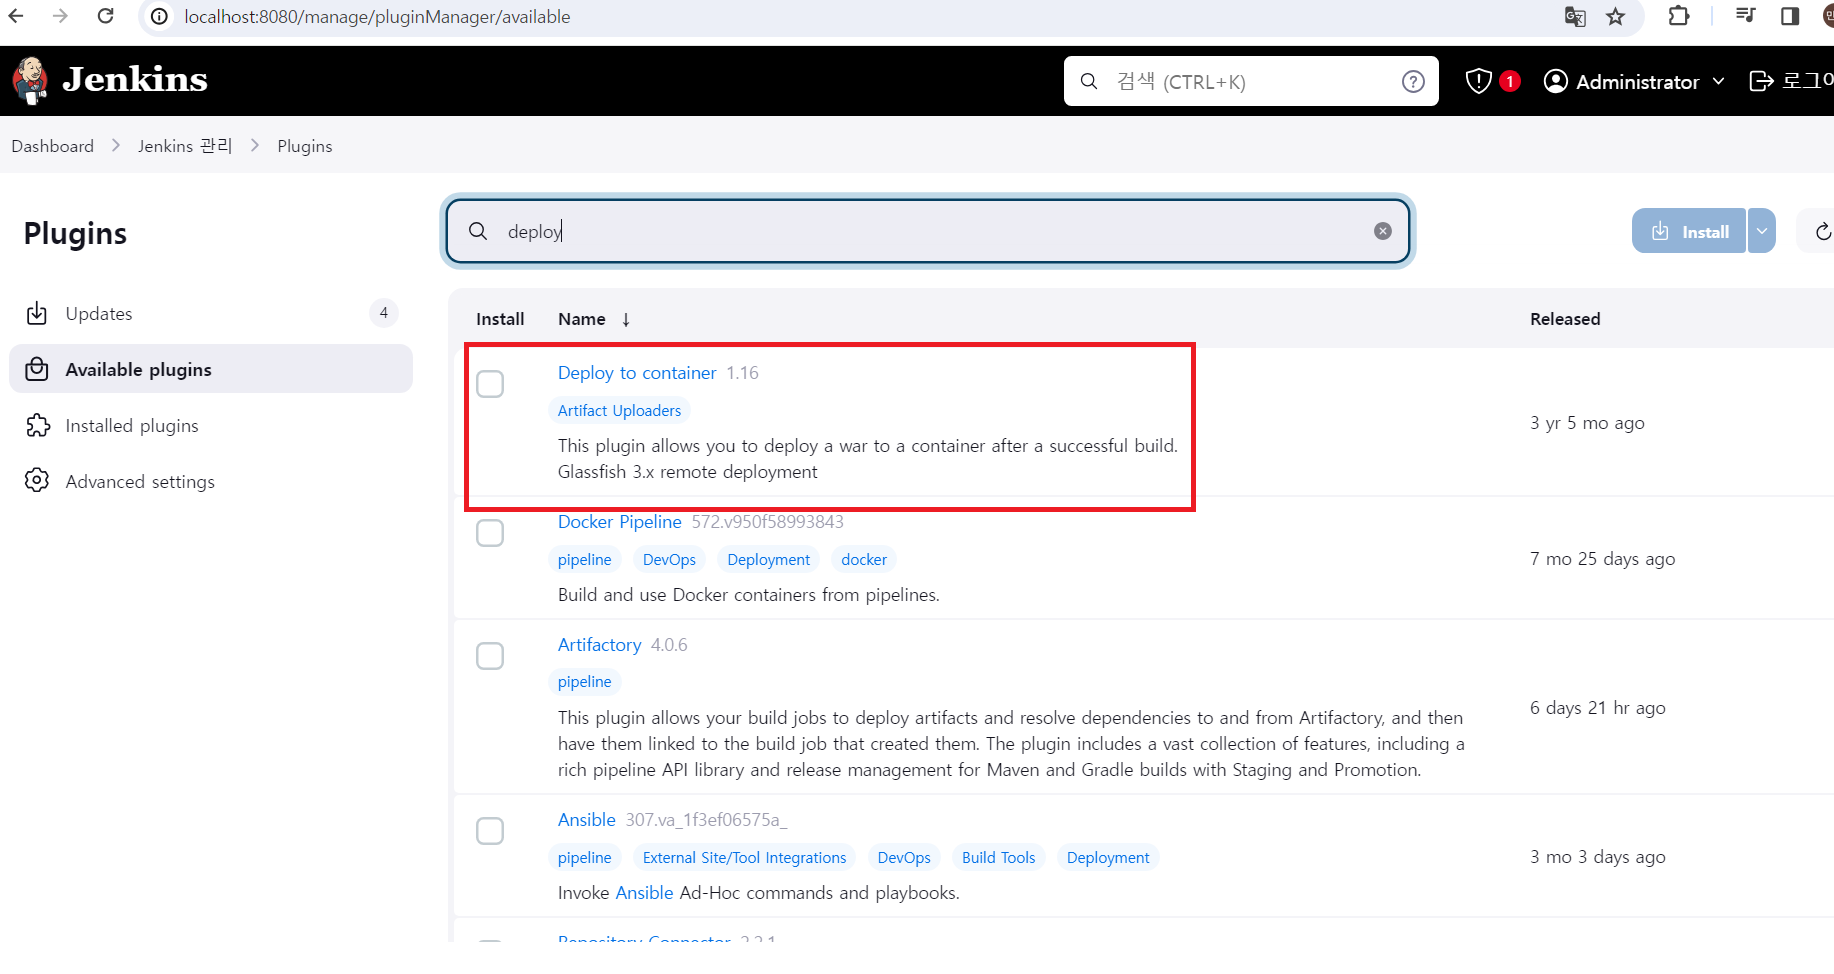Click the plugin search field with deploy
This screenshot has height=974, width=1834.
pyautogui.click(x=927, y=231)
